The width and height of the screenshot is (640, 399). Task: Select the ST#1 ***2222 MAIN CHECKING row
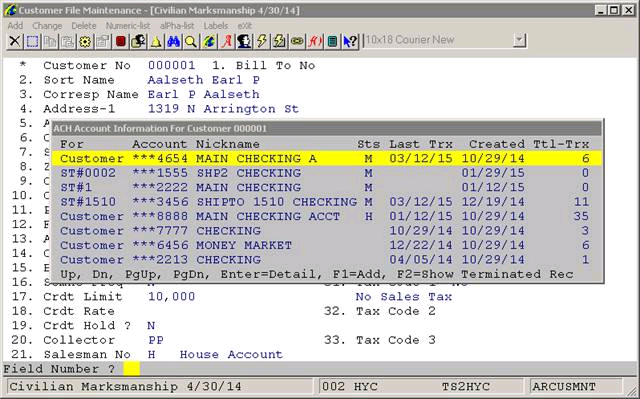(x=327, y=187)
